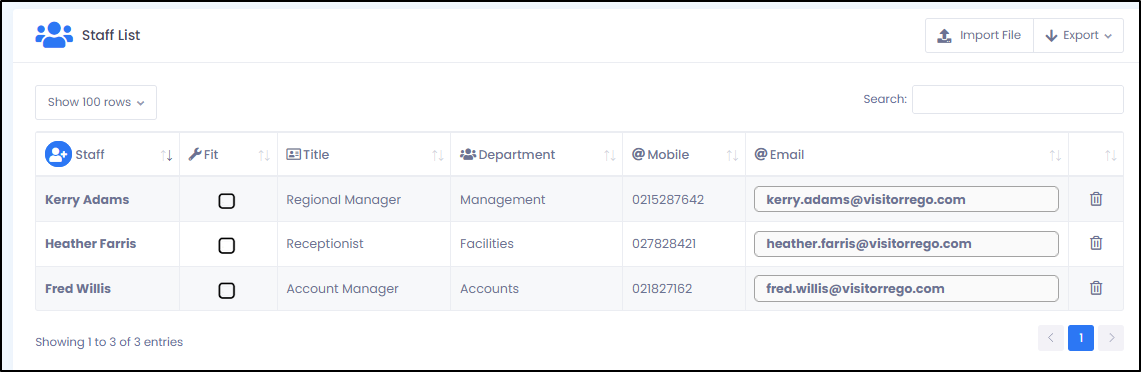Sort the Email column using arrows

click(1055, 155)
